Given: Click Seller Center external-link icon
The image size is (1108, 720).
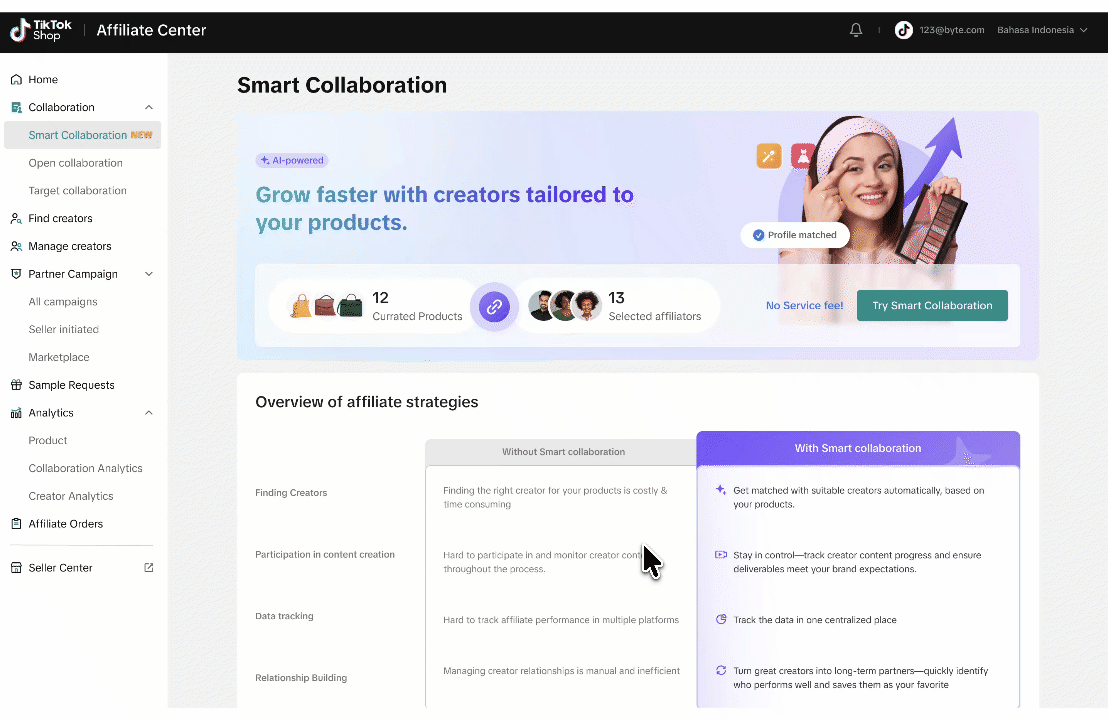Looking at the screenshot, I should (x=148, y=567).
